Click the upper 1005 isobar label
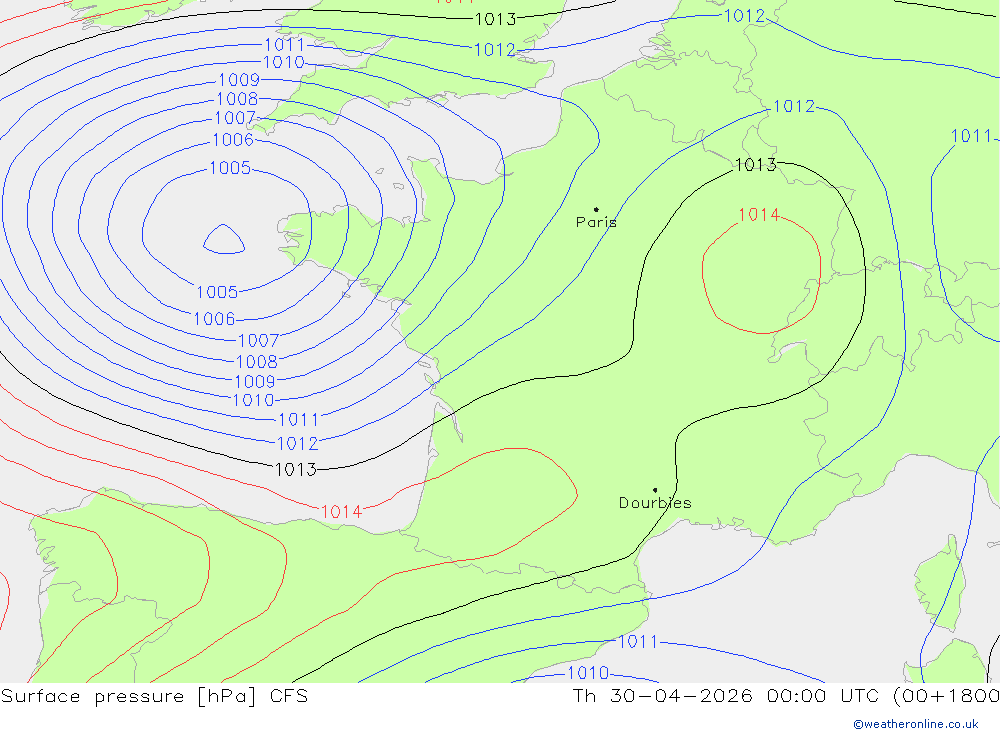Image resolution: width=1000 pixels, height=733 pixels. click(x=230, y=168)
